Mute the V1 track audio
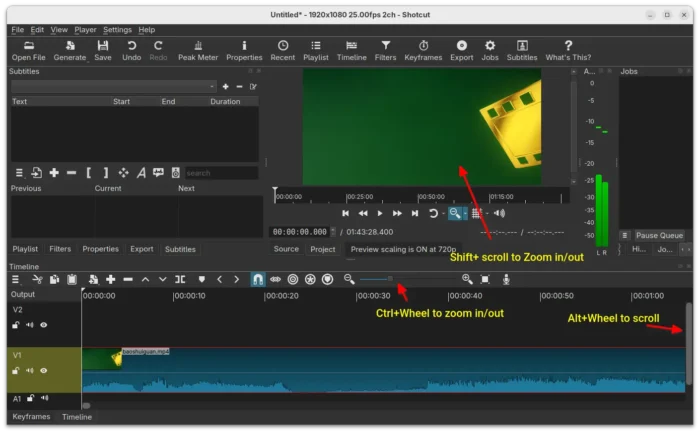 point(30,370)
